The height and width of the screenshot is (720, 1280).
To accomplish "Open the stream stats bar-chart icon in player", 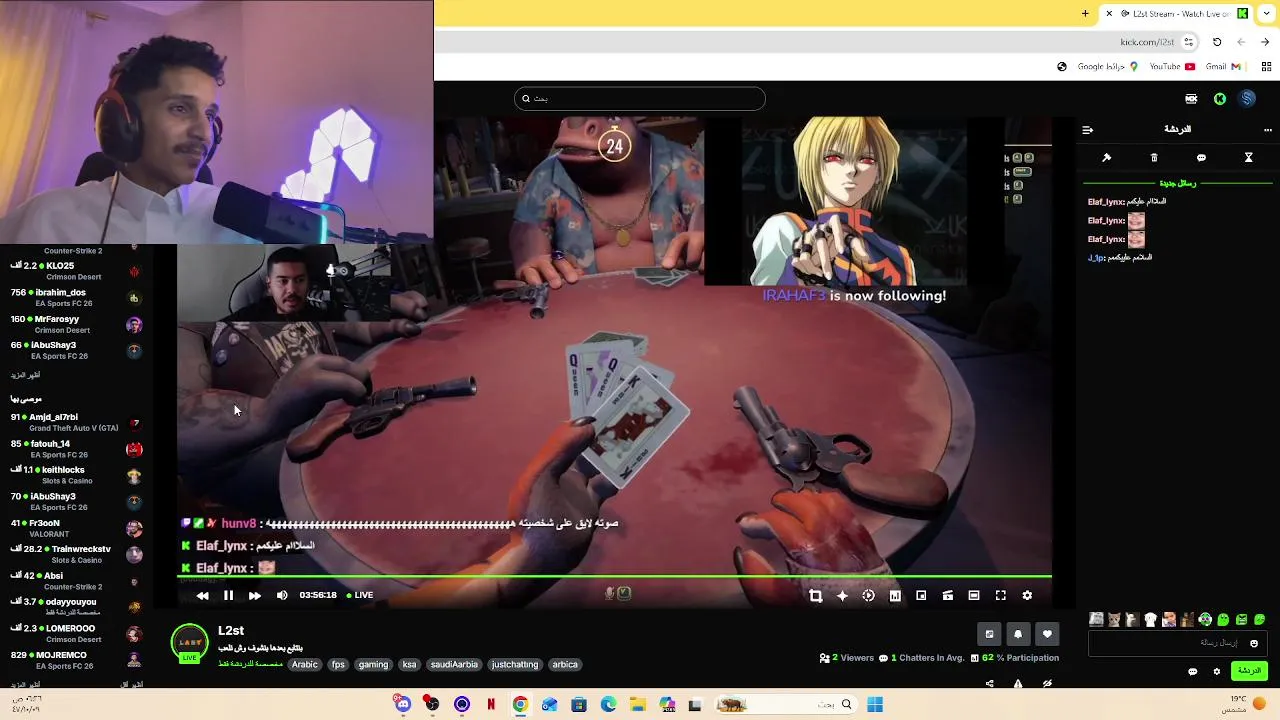I will point(895,595).
